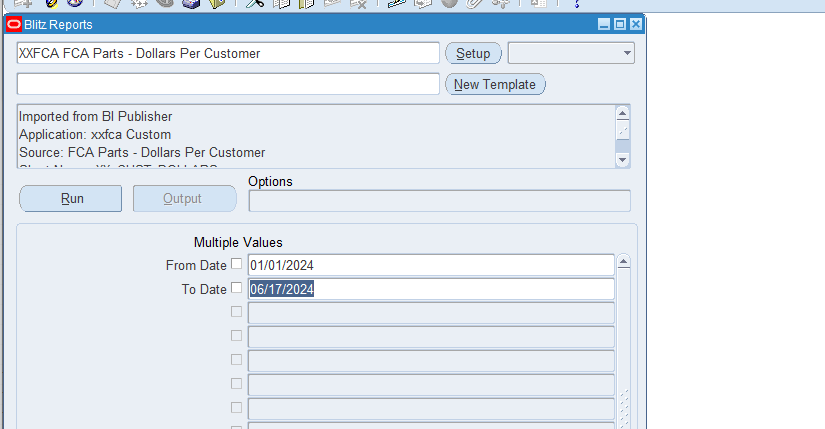The width and height of the screenshot is (825, 429).
Task: Click the parameter list scroll up arrow
Action: 623,262
